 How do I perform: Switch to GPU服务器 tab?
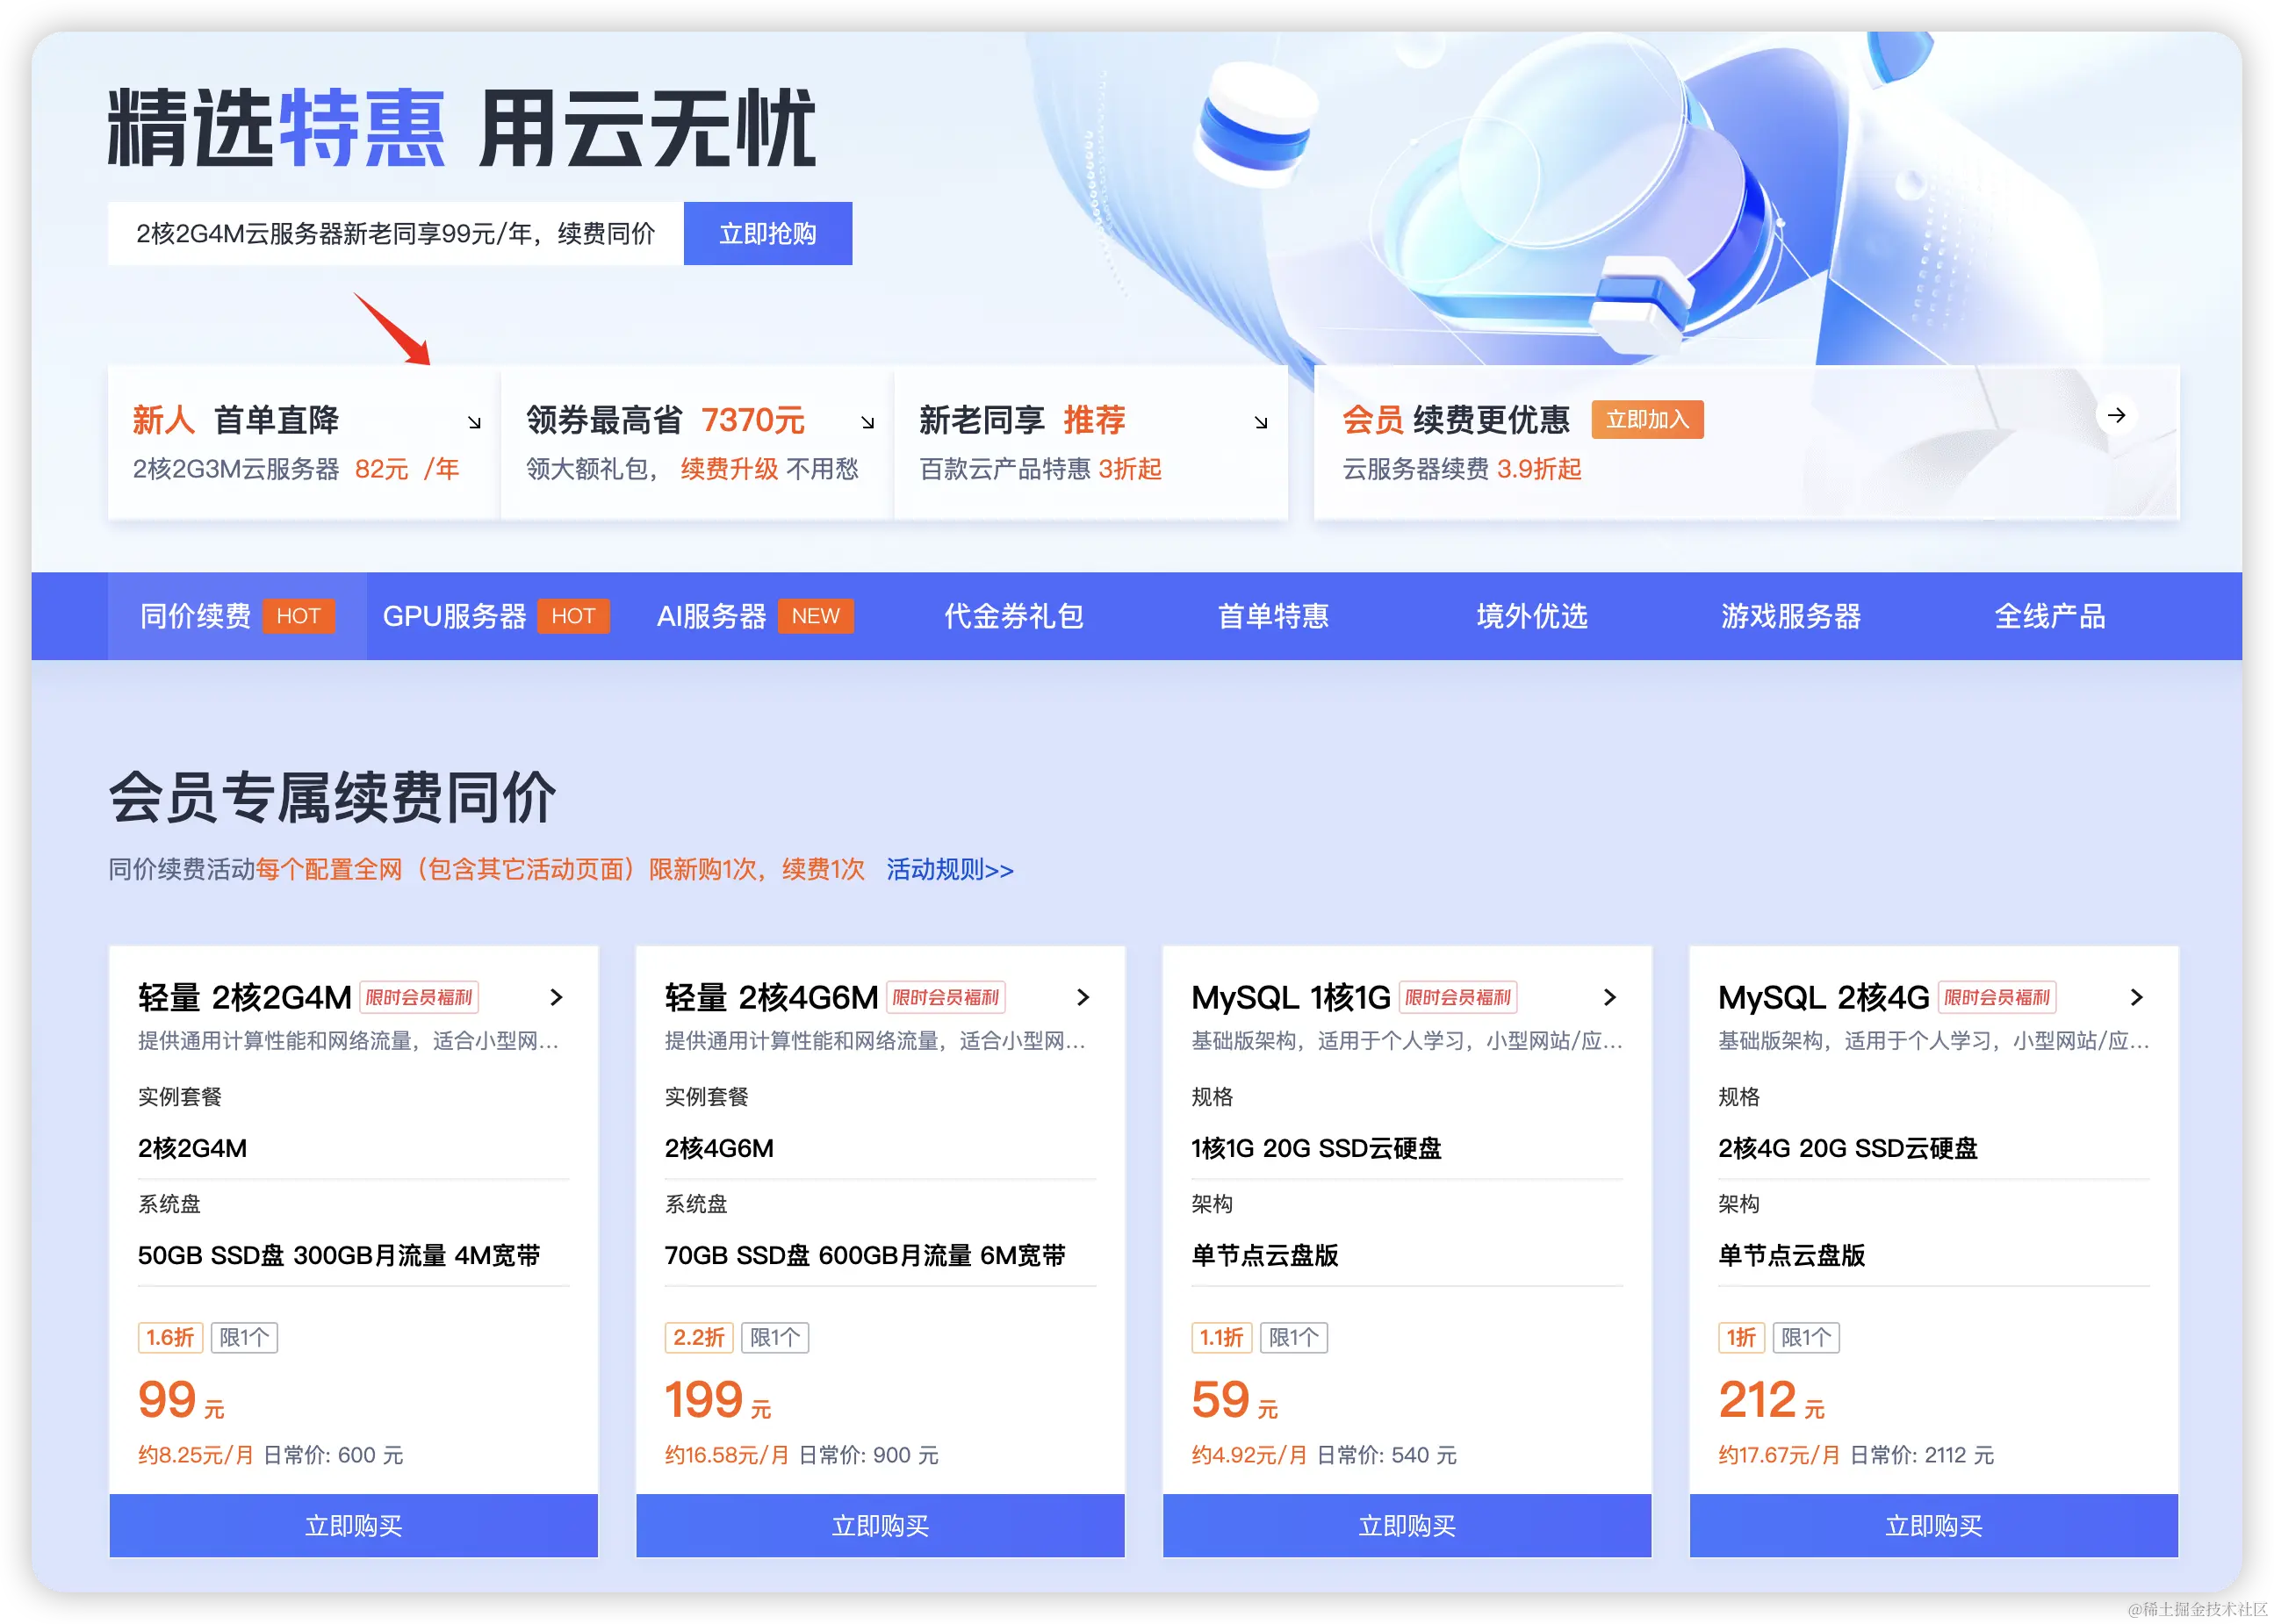[x=455, y=616]
